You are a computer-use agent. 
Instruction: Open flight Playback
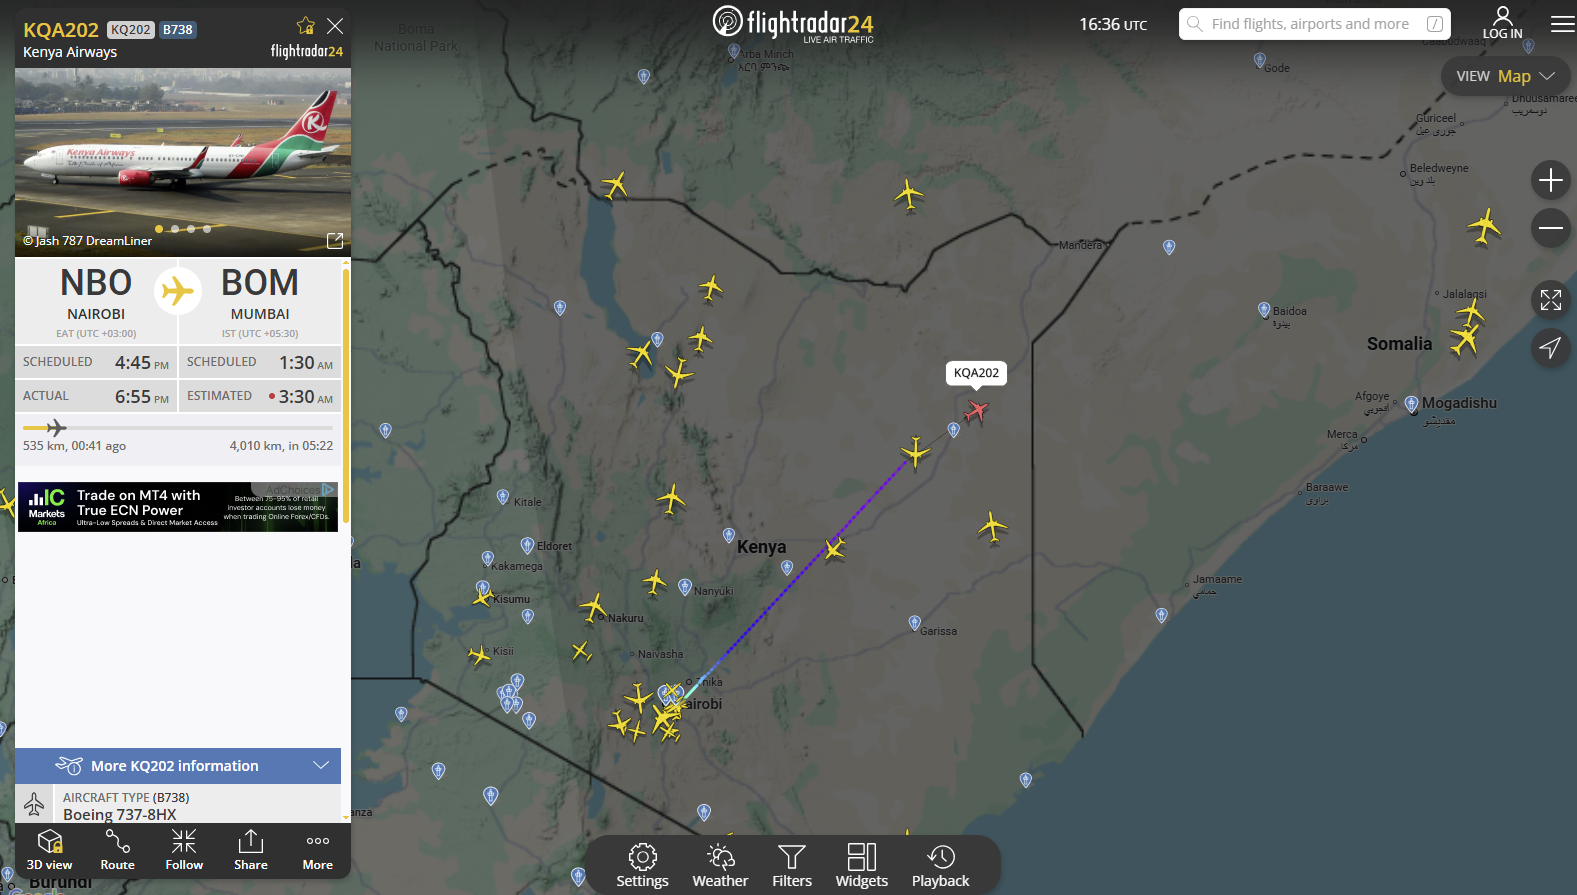click(940, 865)
